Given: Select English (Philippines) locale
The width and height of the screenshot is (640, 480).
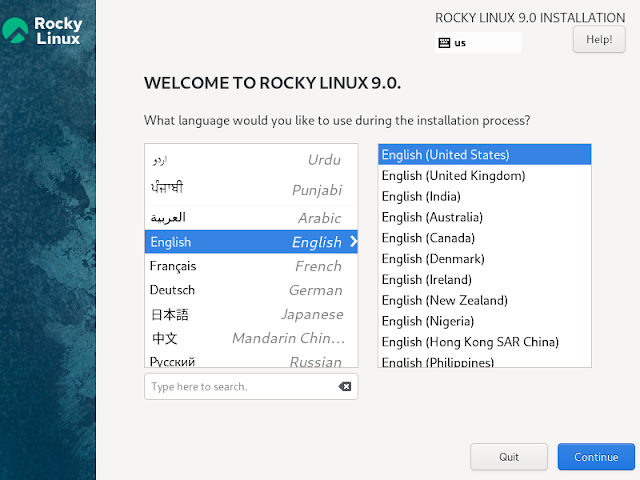Looking at the screenshot, I should (x=484, y=361).
